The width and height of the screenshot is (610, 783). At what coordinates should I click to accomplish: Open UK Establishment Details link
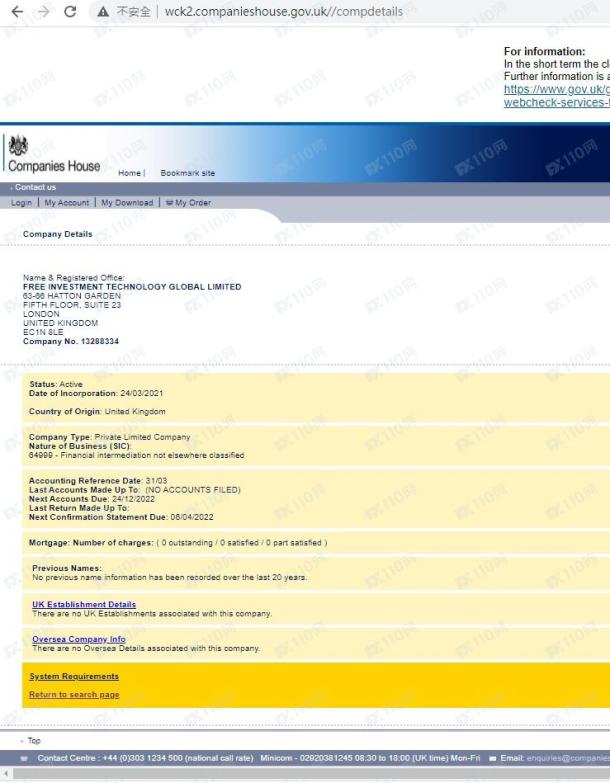pos(84,604)
